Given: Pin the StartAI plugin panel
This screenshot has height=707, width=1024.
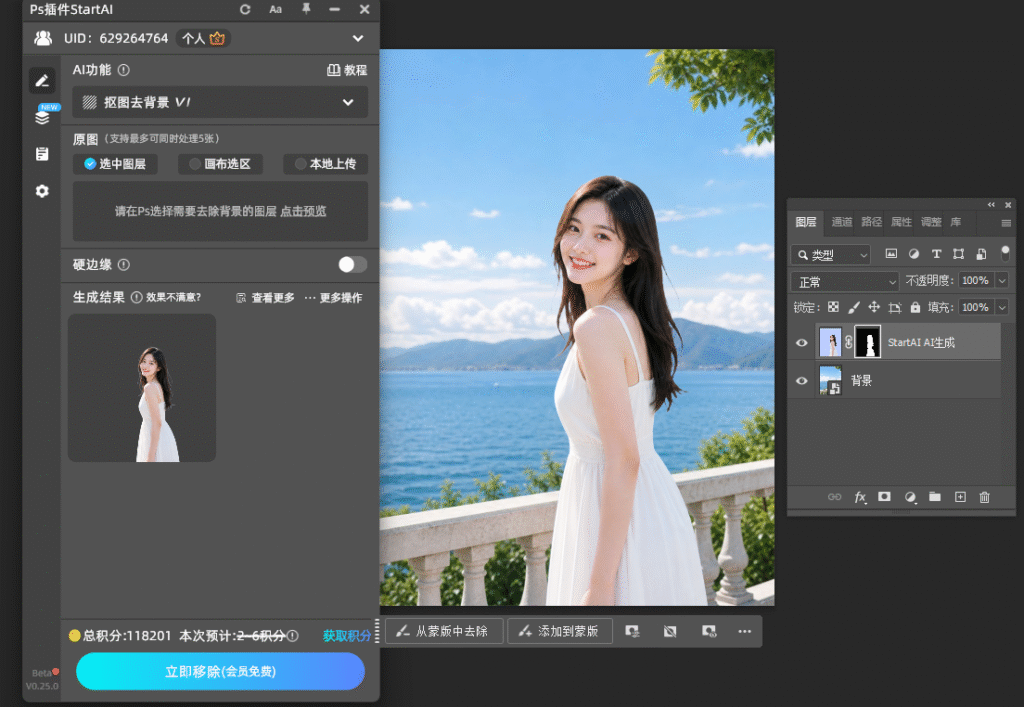Looking at the screenshot, I should pyautogui.click(x=306, y=9).
